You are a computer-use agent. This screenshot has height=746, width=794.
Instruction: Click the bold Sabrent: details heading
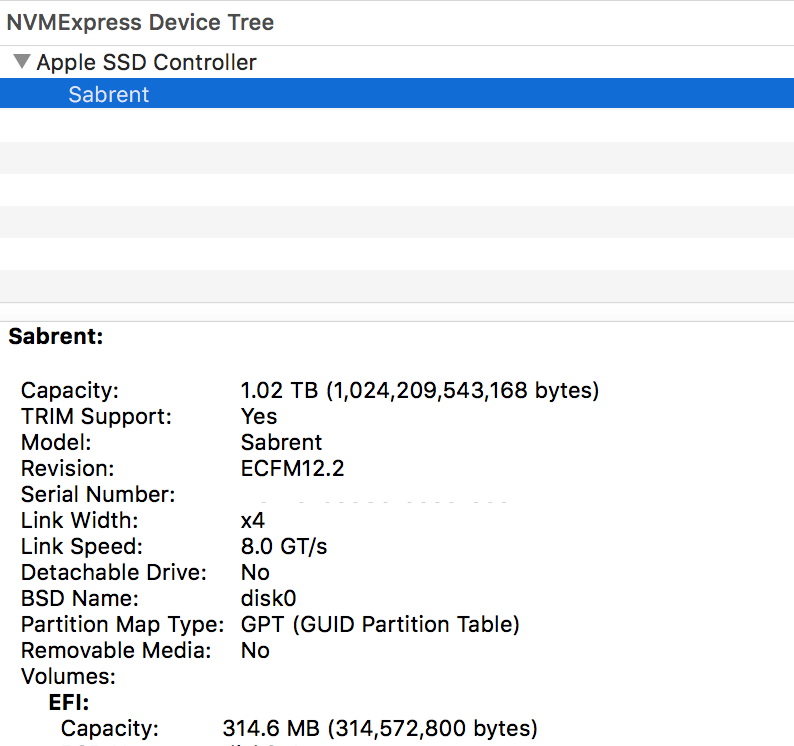[56, 336]
